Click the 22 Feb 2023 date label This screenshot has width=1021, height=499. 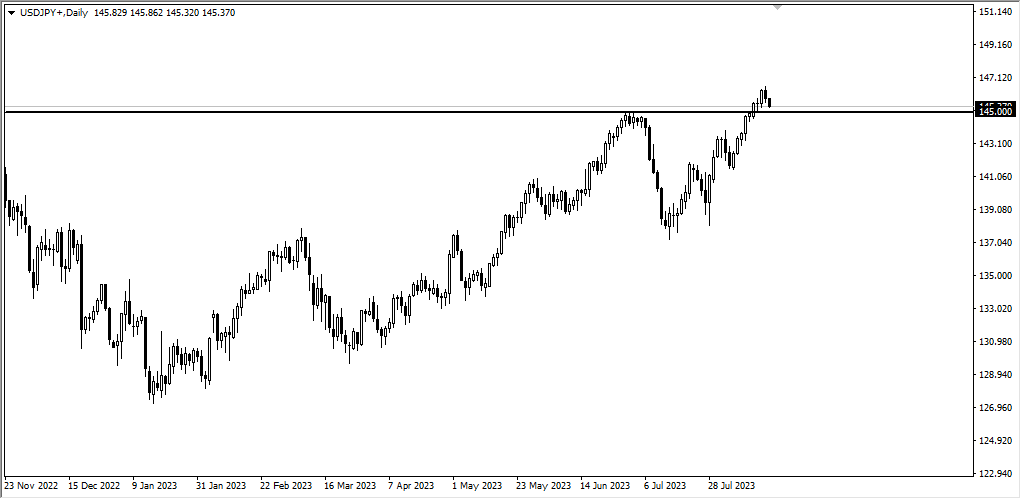click(x=286, y=487)
